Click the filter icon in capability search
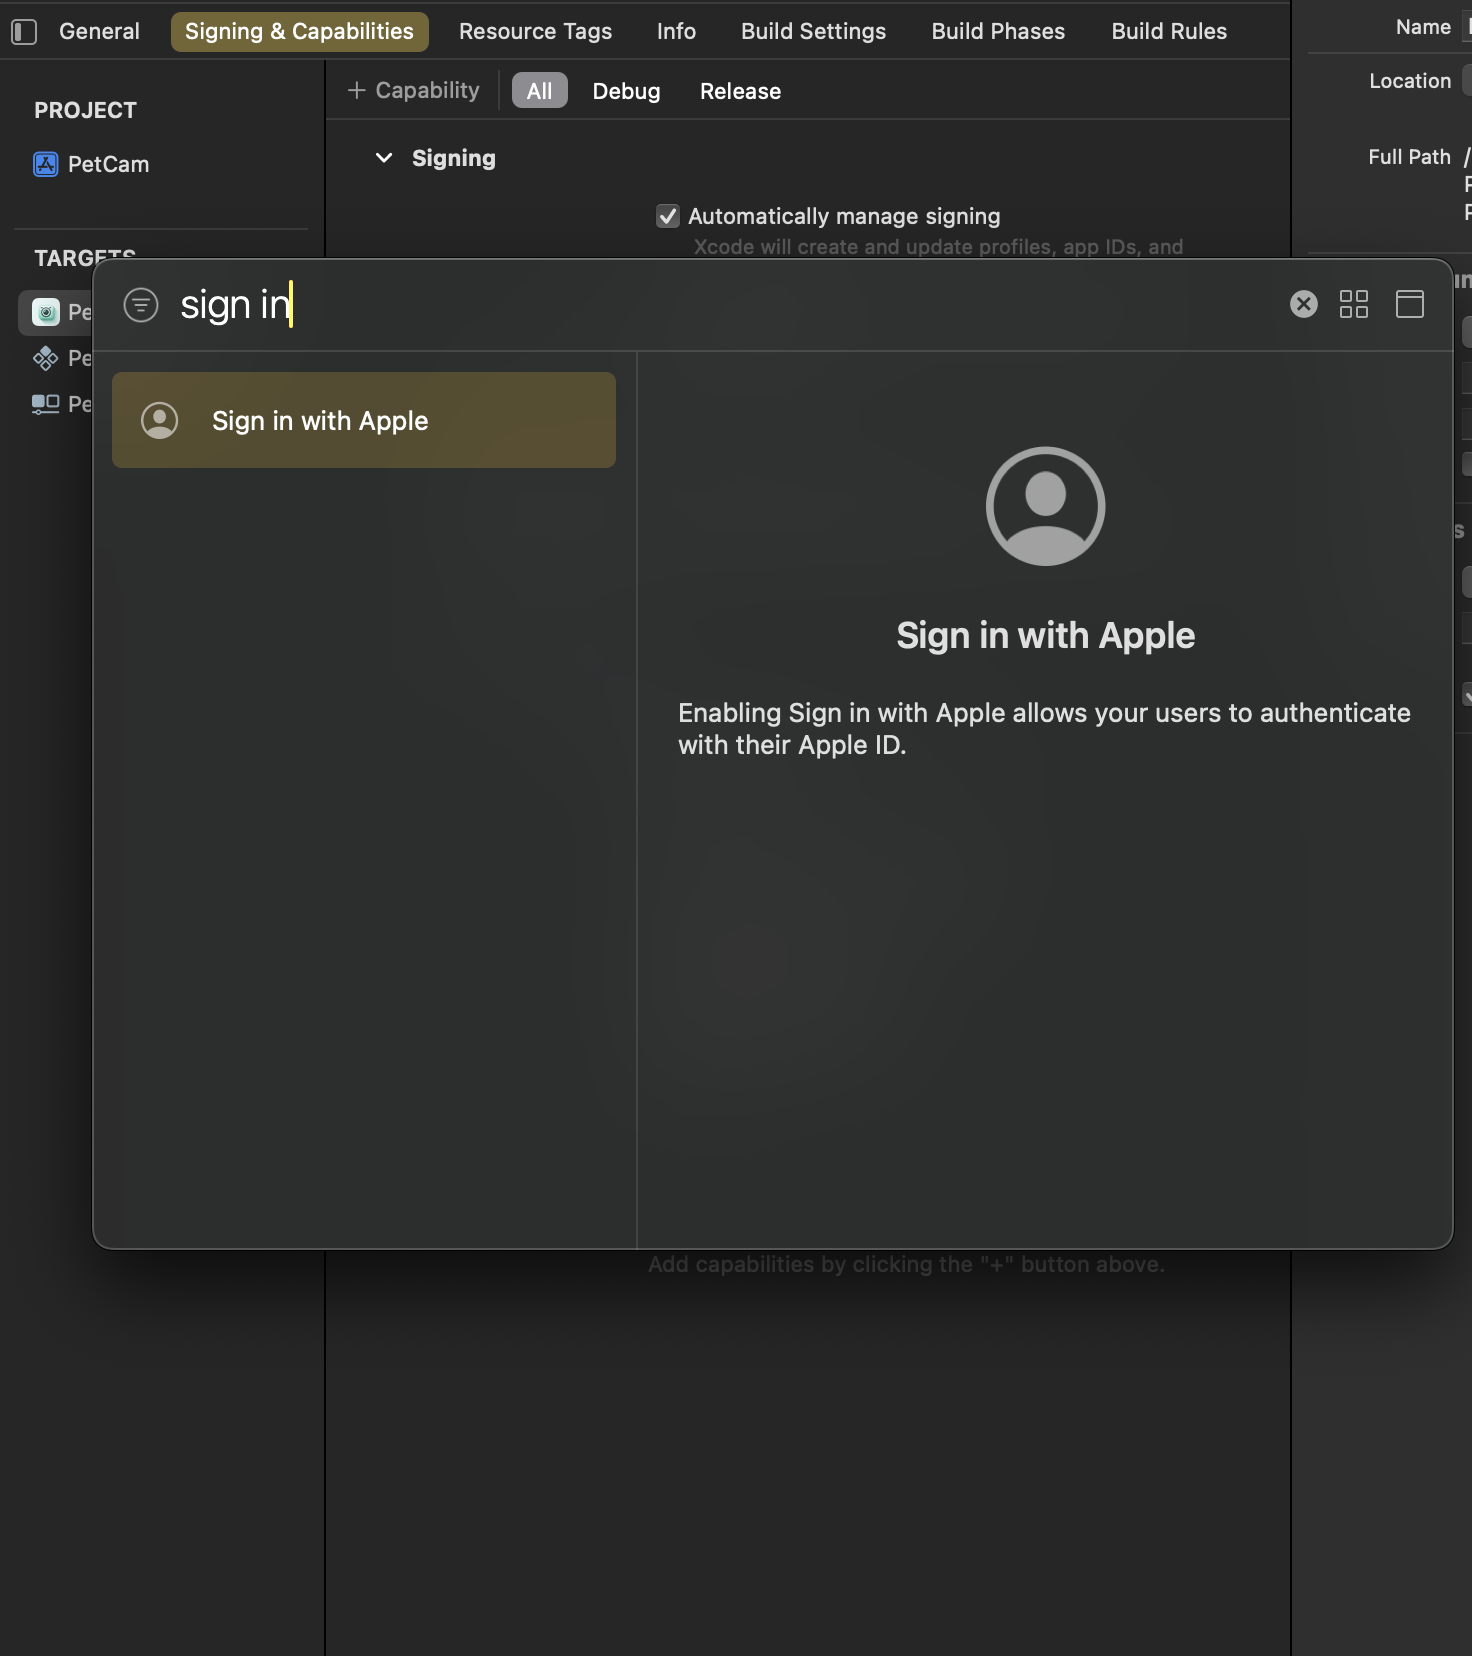Screen dimensions: 1472x1656 pyautogui.click(x=141, y=305)
